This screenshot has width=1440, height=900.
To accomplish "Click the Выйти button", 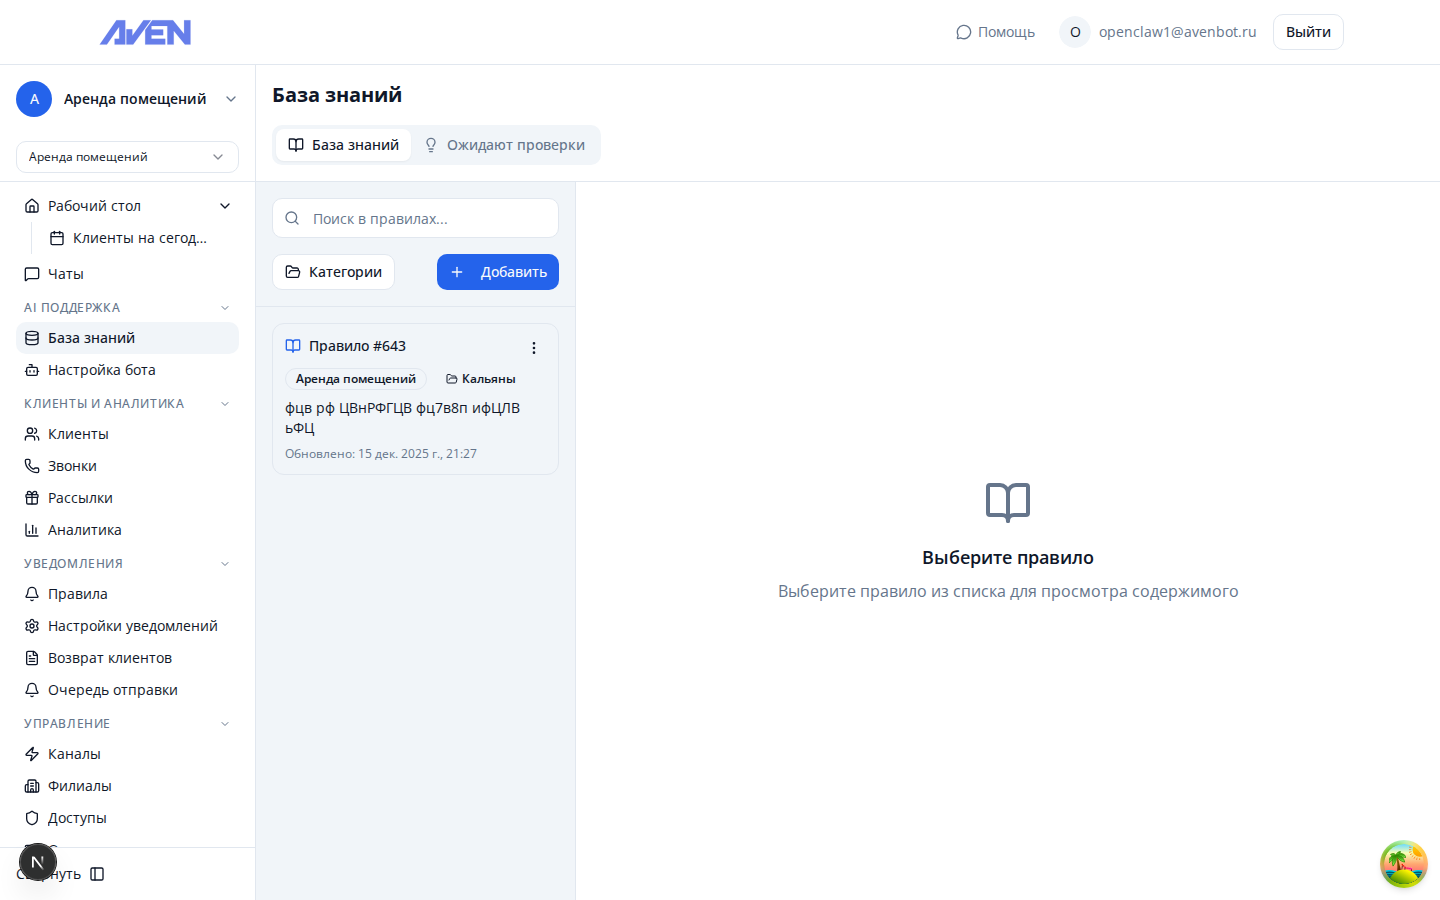I will pos(1307,32).
